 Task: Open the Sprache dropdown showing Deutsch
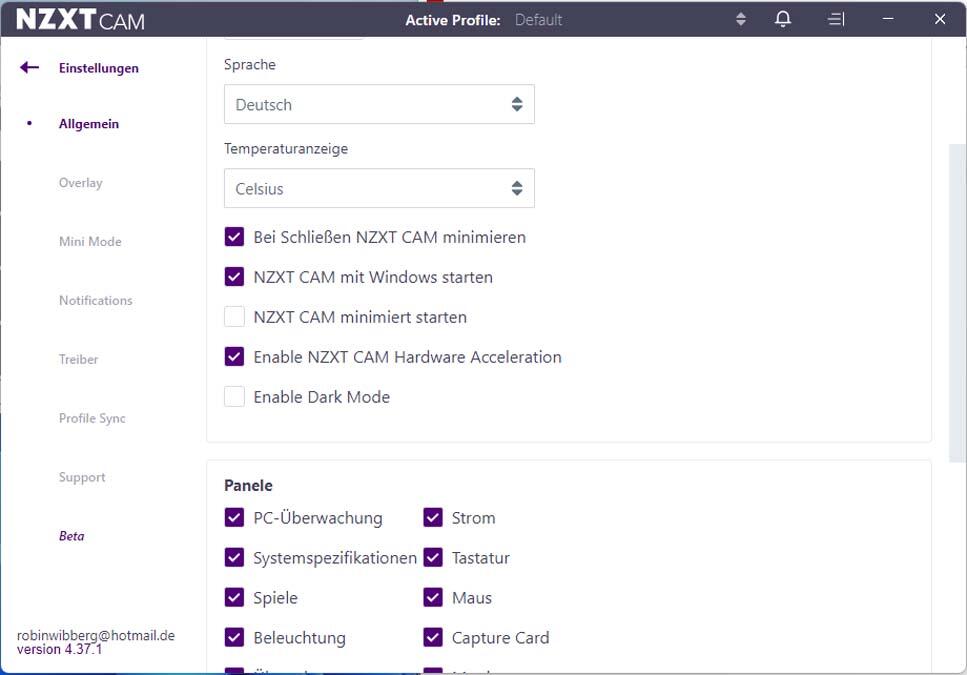[x=379, y=105]
